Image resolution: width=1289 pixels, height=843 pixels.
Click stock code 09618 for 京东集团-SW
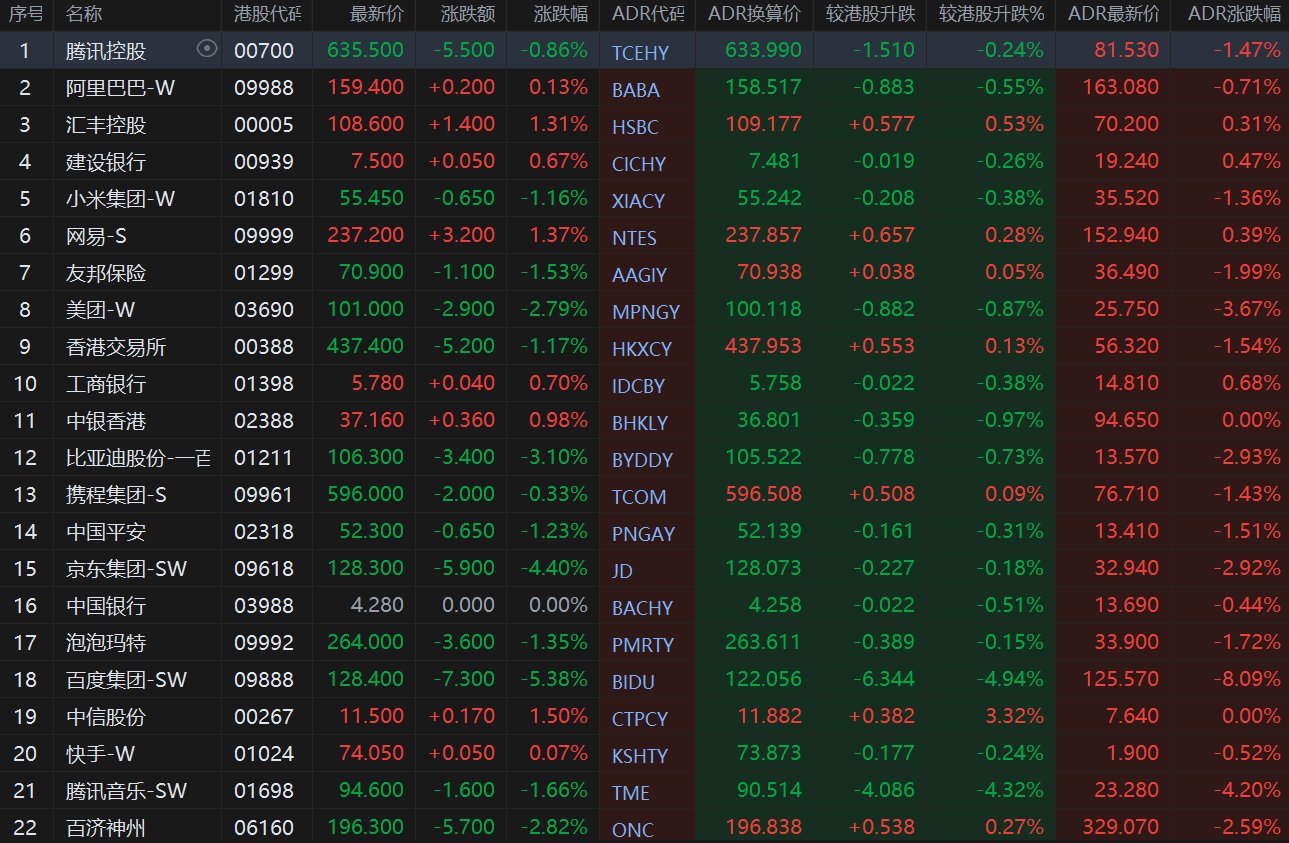pyautogui.click(x=264, y=569)
